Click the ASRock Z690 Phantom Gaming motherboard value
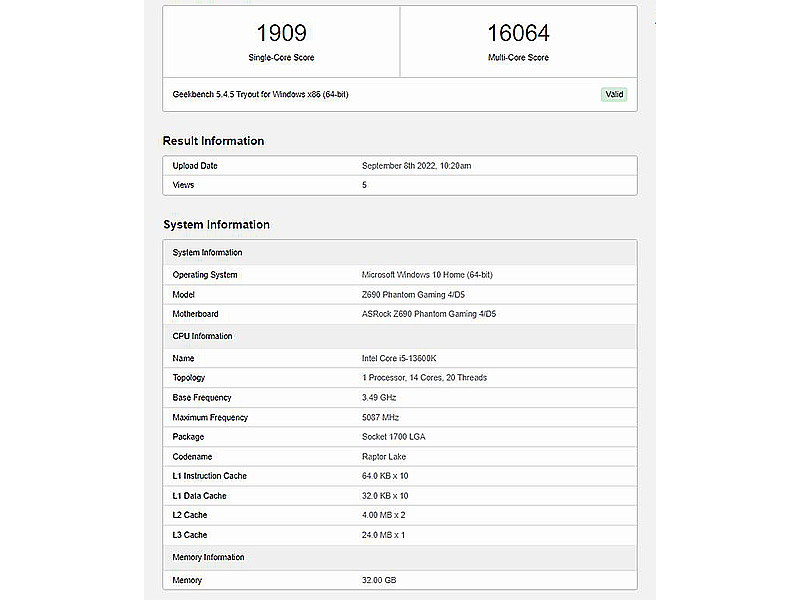 (429, 314)
